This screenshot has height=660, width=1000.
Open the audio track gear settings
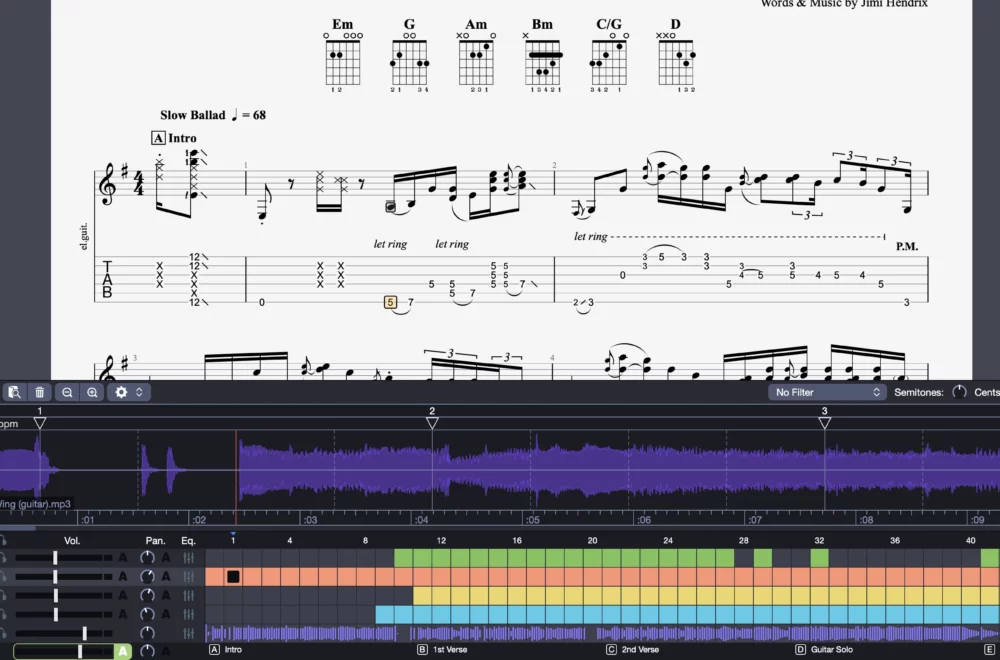coord(121,392)
